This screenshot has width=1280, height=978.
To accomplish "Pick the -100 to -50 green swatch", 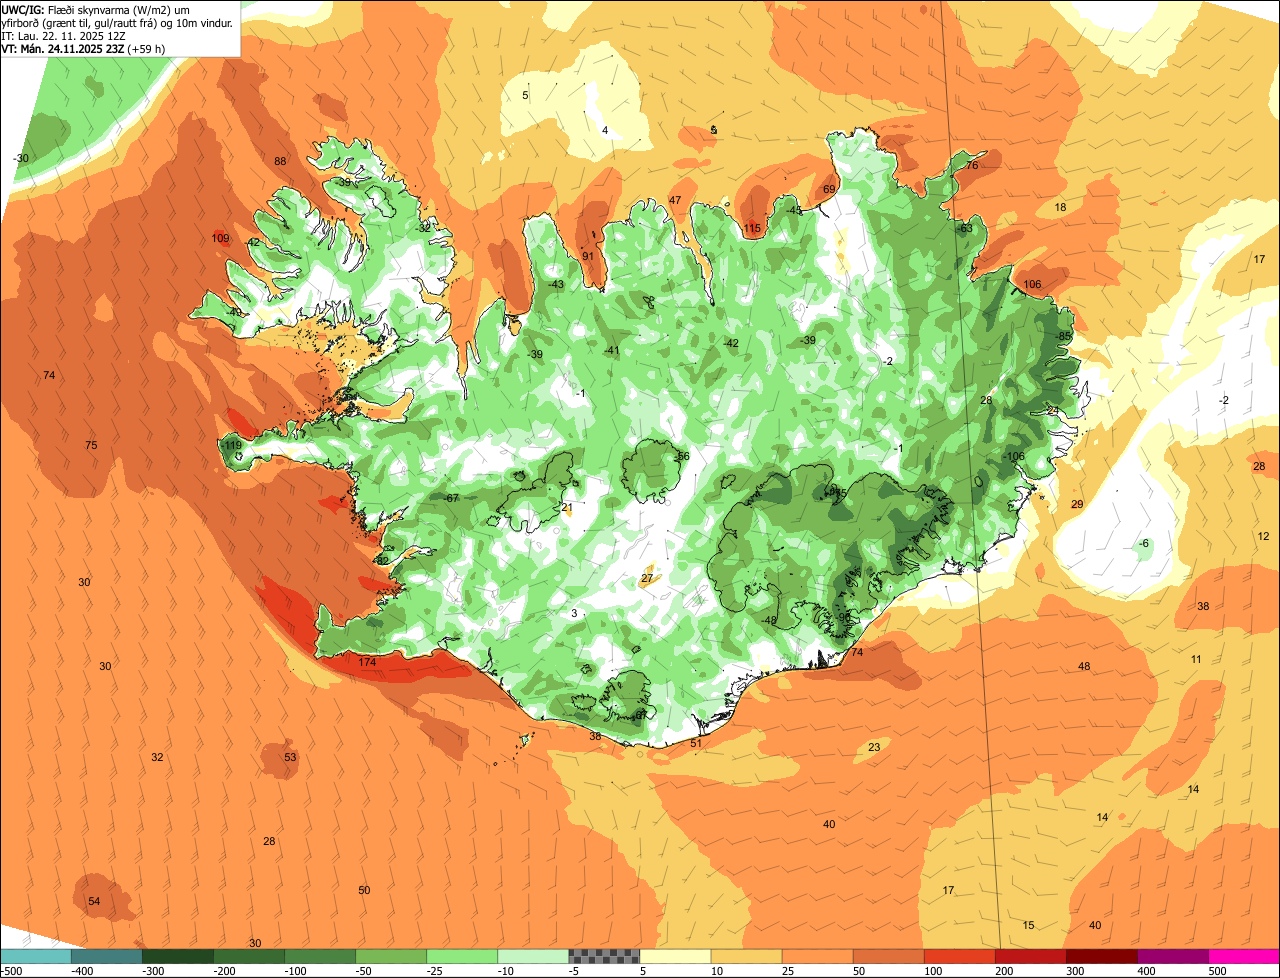I will coord(320,956).
